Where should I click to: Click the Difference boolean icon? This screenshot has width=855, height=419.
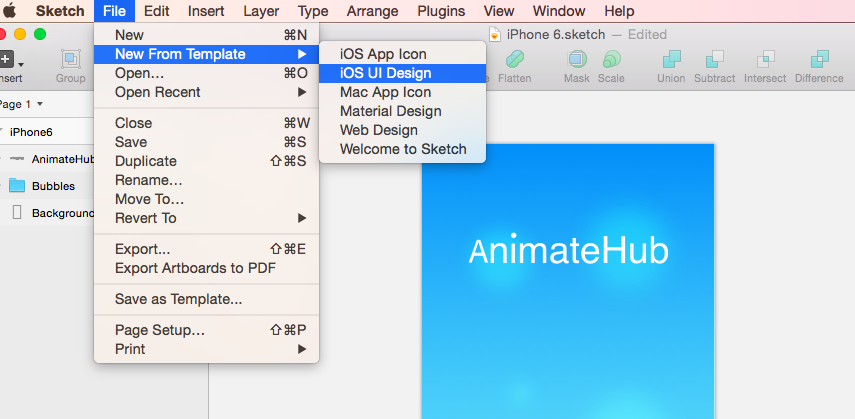point(819,59)
